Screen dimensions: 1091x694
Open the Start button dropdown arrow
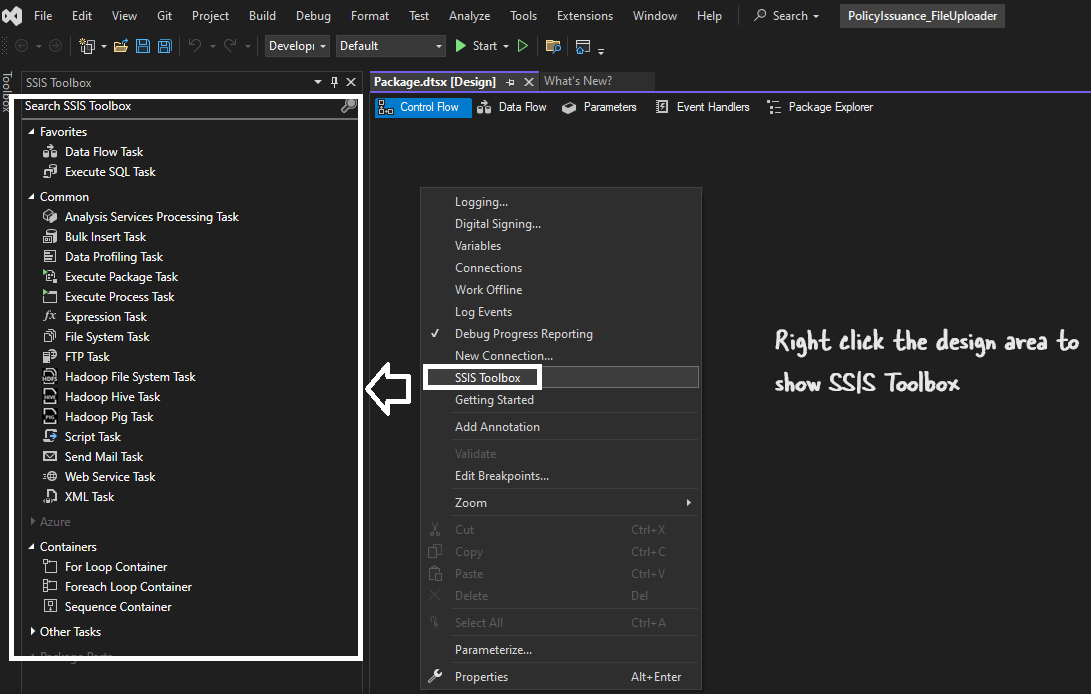coord(506,46)
